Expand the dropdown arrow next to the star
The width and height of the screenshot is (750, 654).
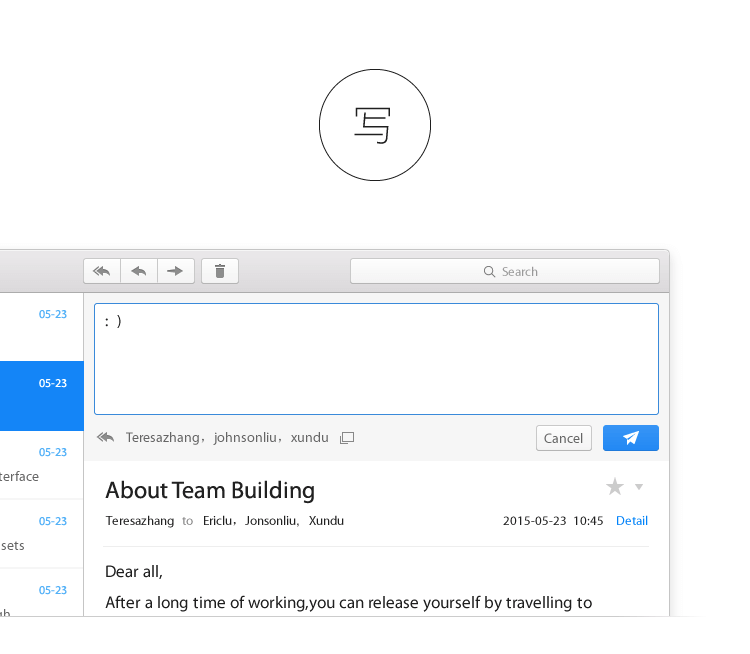pos(639,487)
